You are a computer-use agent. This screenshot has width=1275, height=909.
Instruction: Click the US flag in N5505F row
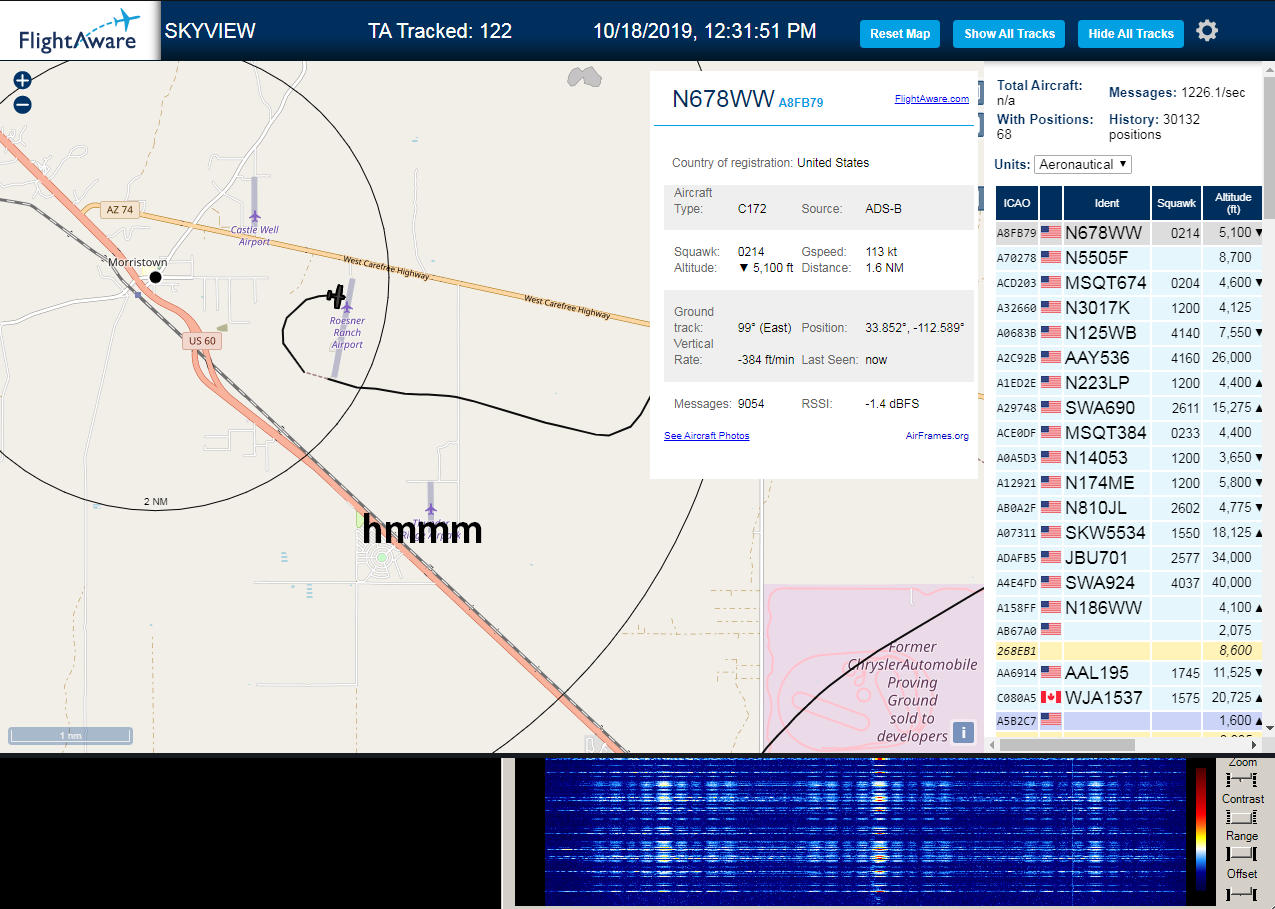(1050, 257)
